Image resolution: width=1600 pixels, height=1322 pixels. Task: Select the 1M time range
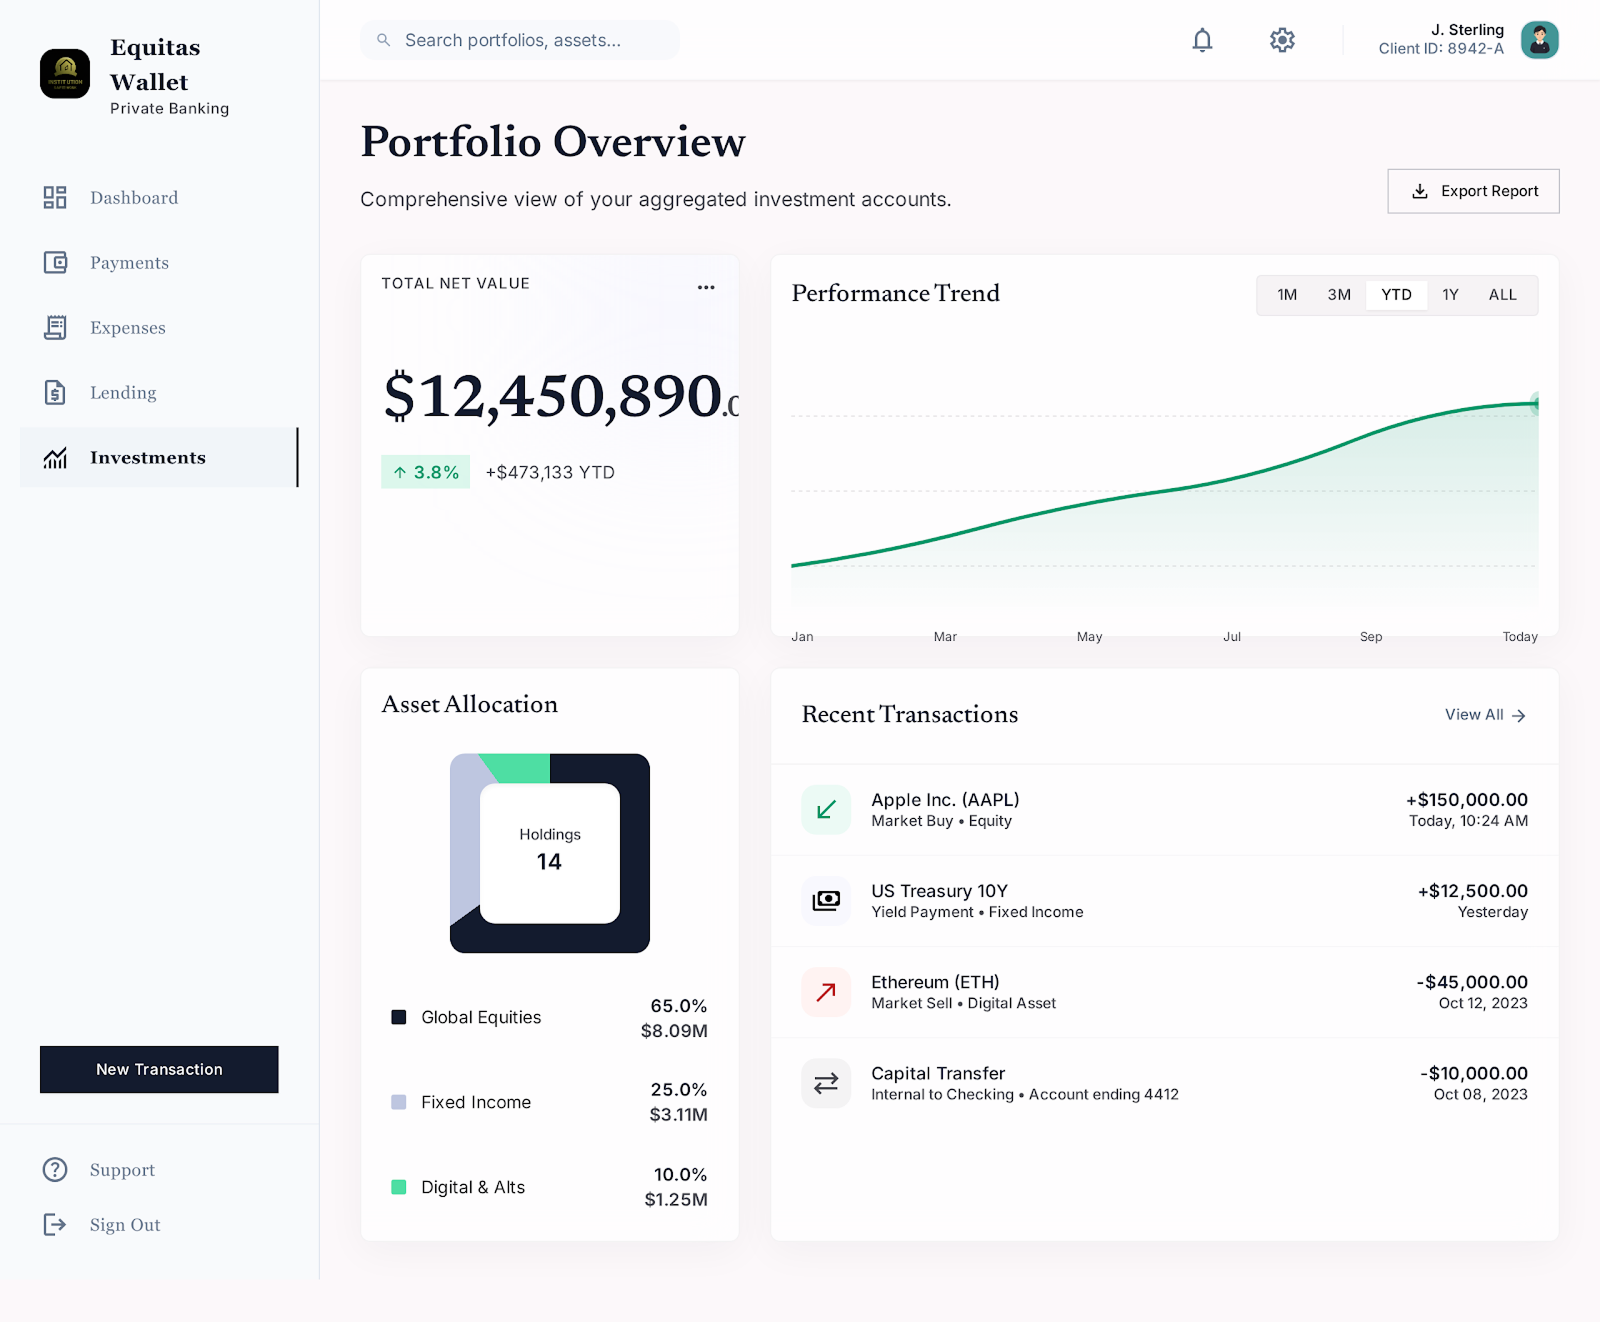pyautogui.click(x=1287, y=295)
